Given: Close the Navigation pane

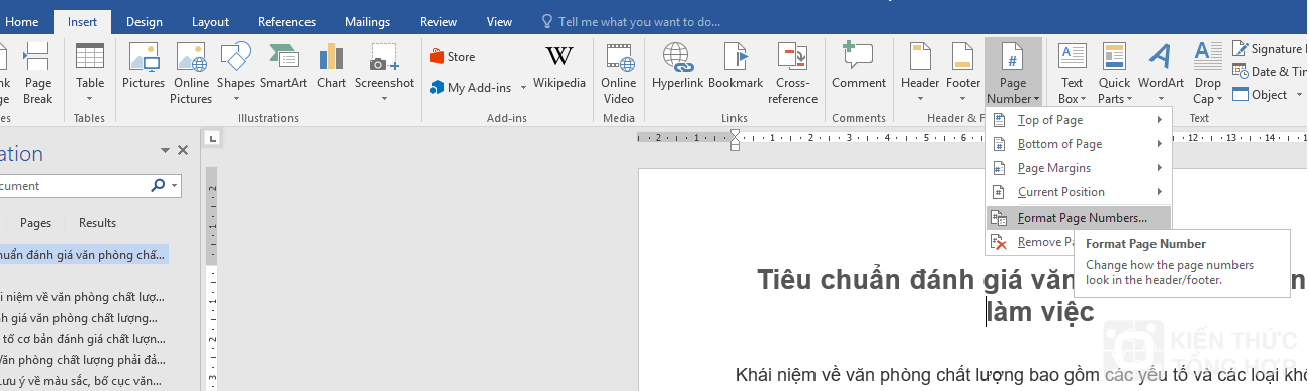Looking at the screenshot, I should click(x=183, y=151).
